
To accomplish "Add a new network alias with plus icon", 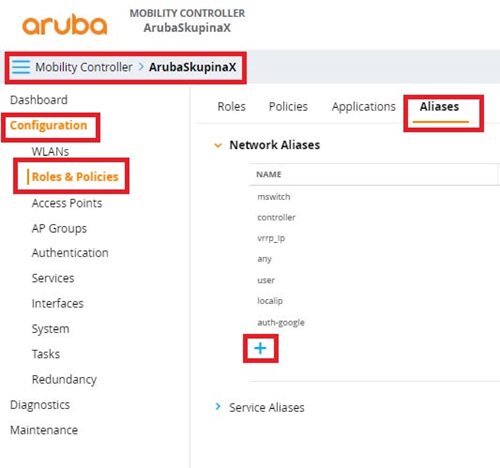I will click(x=260, y=348).
